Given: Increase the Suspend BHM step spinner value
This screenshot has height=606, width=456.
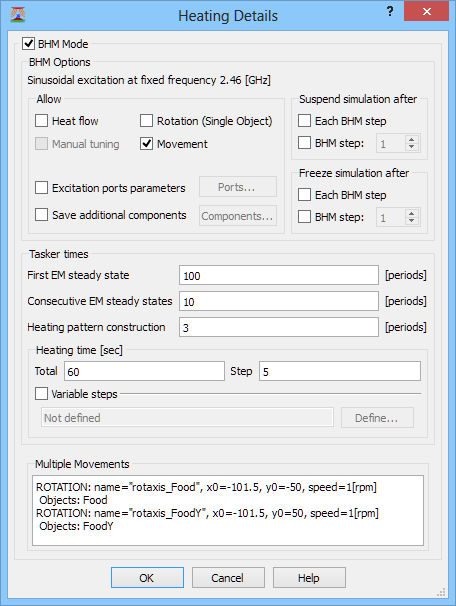Looking at the screenshot, I should 412,140.
